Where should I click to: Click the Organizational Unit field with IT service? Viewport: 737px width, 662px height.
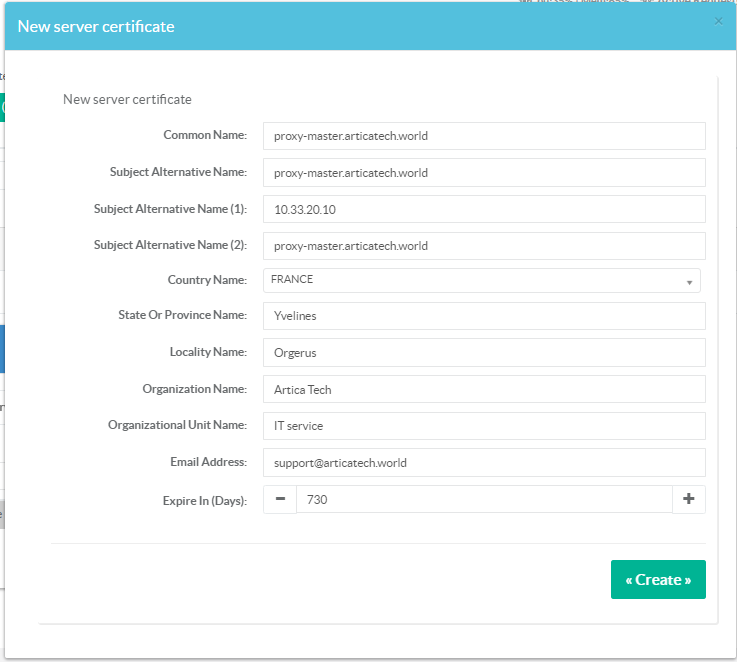(484, 426)
